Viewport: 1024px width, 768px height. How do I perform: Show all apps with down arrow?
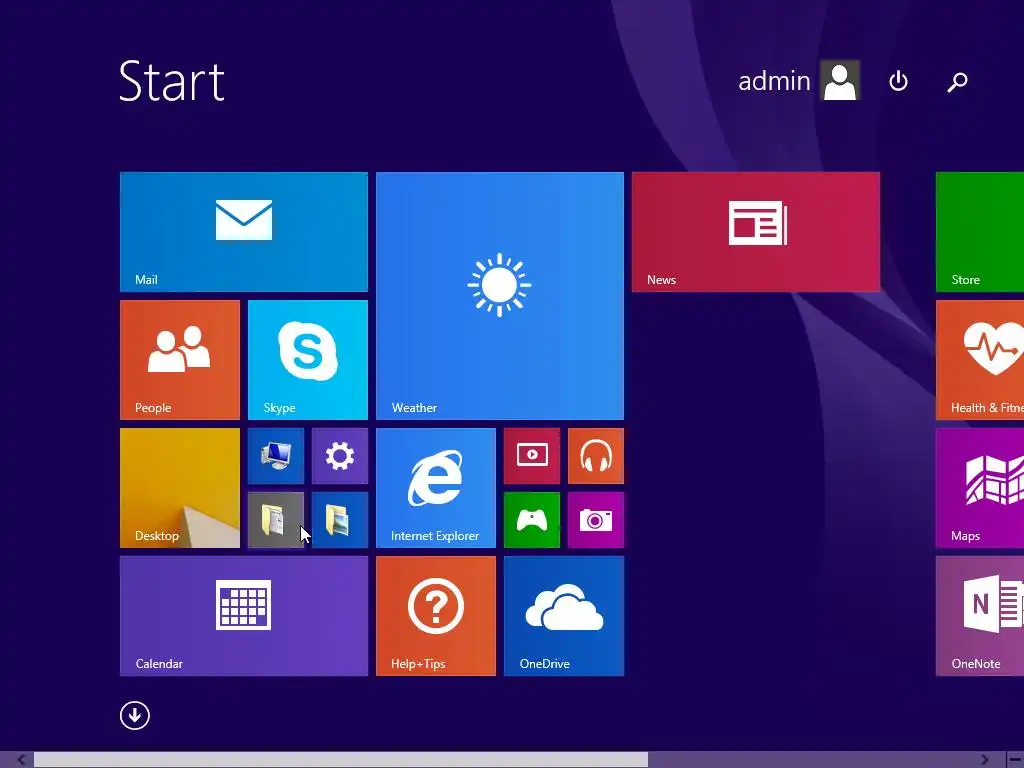[135, 716]
